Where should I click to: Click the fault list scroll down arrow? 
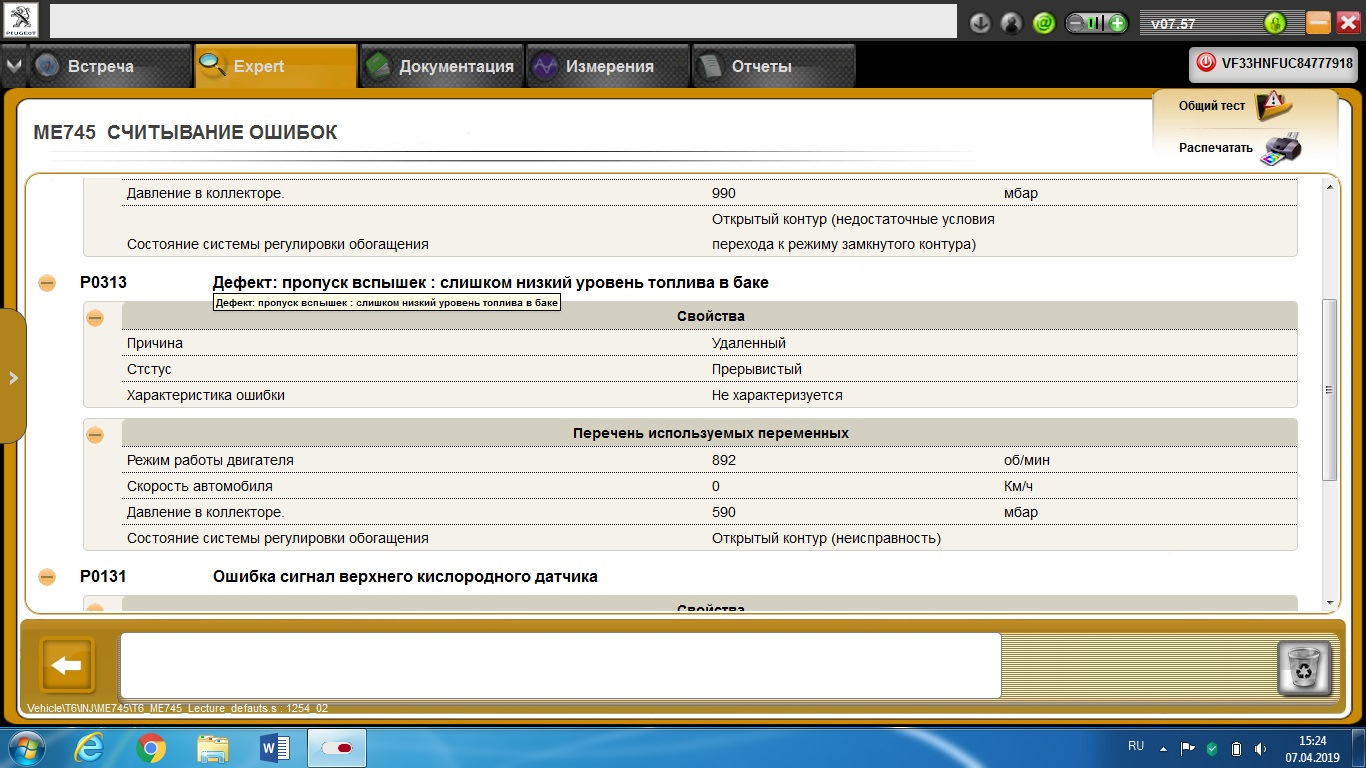(x=1329, y=603)
